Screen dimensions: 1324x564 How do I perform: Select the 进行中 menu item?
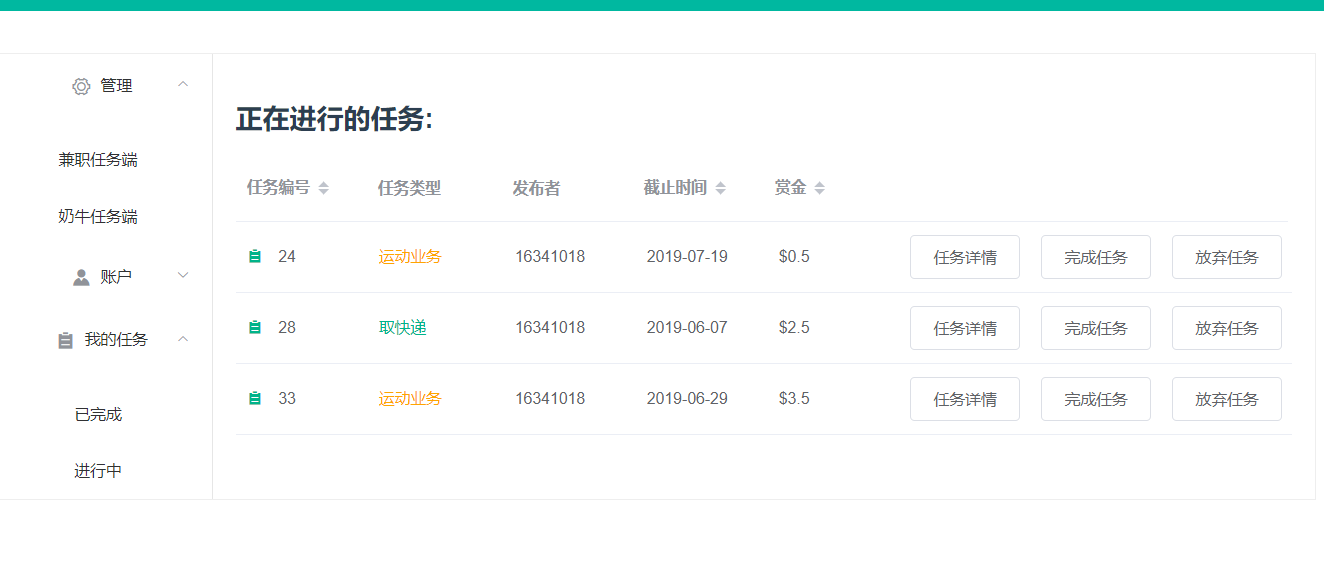[x=98, y=471]
